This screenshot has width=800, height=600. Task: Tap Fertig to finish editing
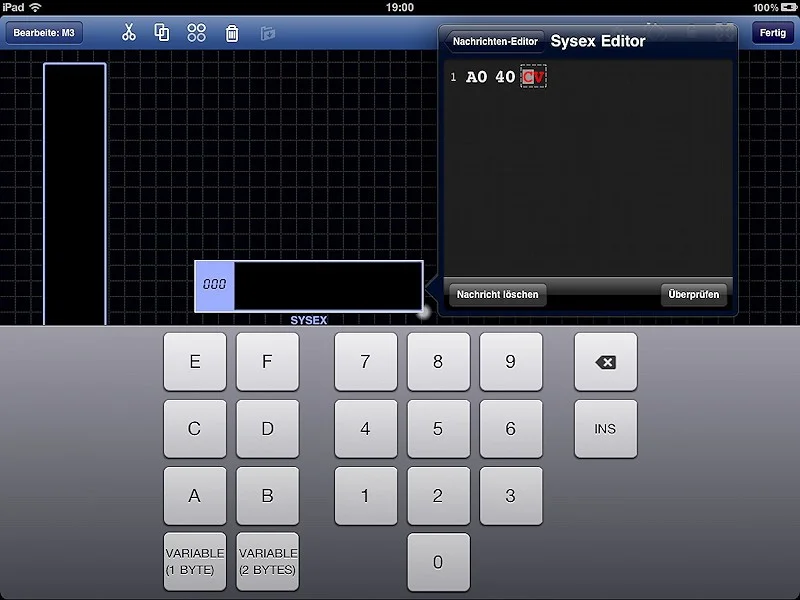772,33
